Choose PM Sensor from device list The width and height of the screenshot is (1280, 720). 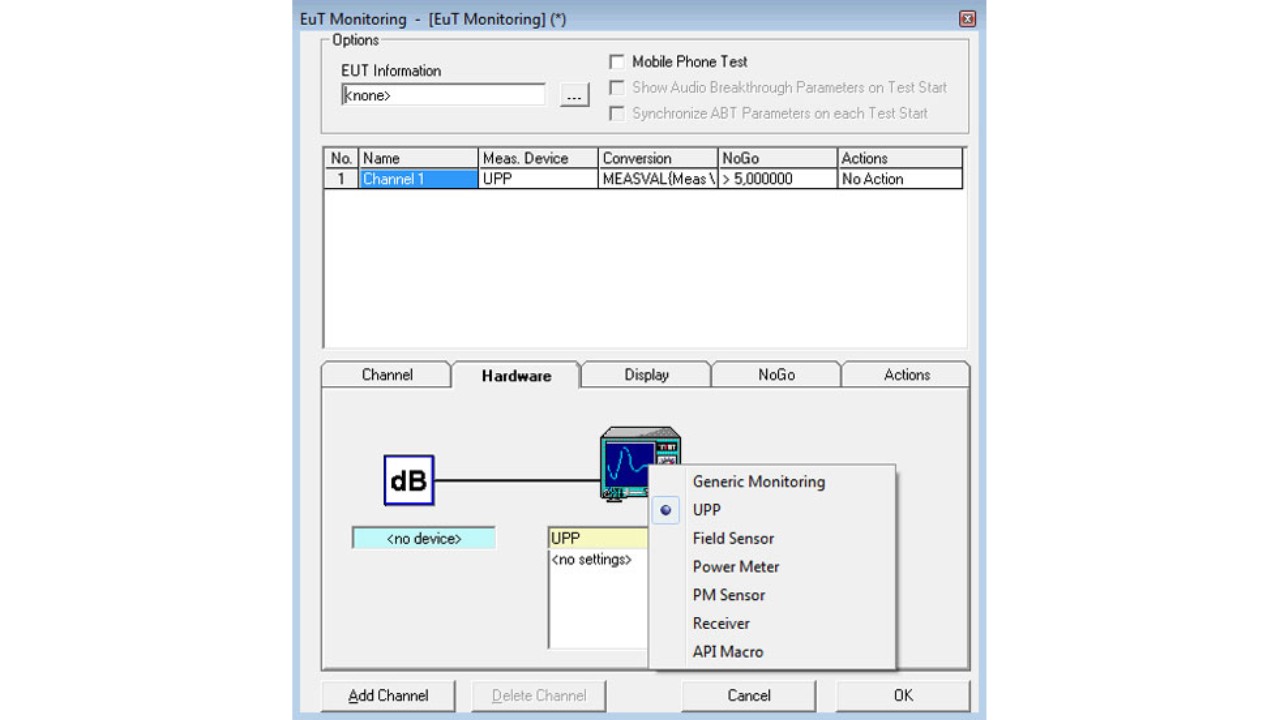[x=728, y=595]
